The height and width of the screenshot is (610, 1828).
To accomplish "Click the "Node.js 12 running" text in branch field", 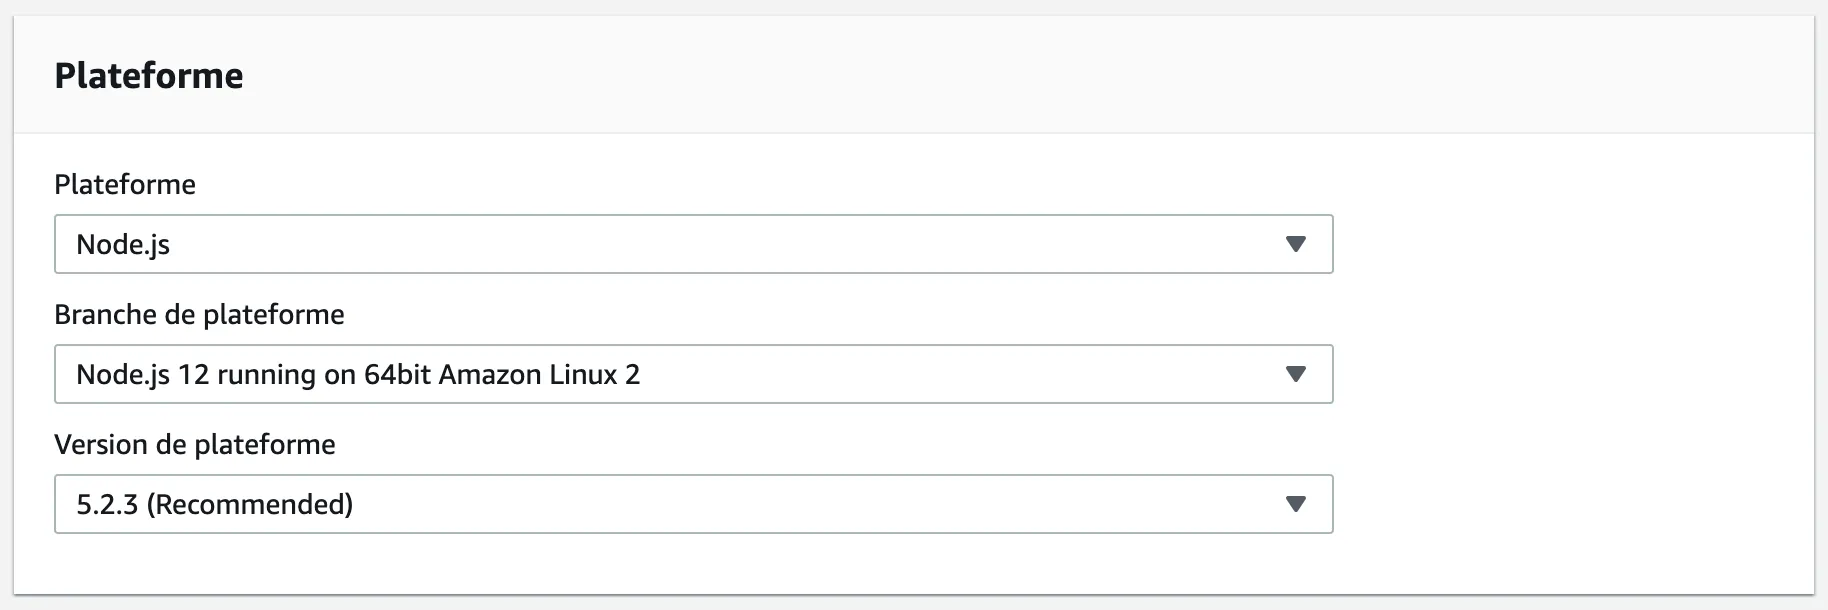I will click(196, 375).
